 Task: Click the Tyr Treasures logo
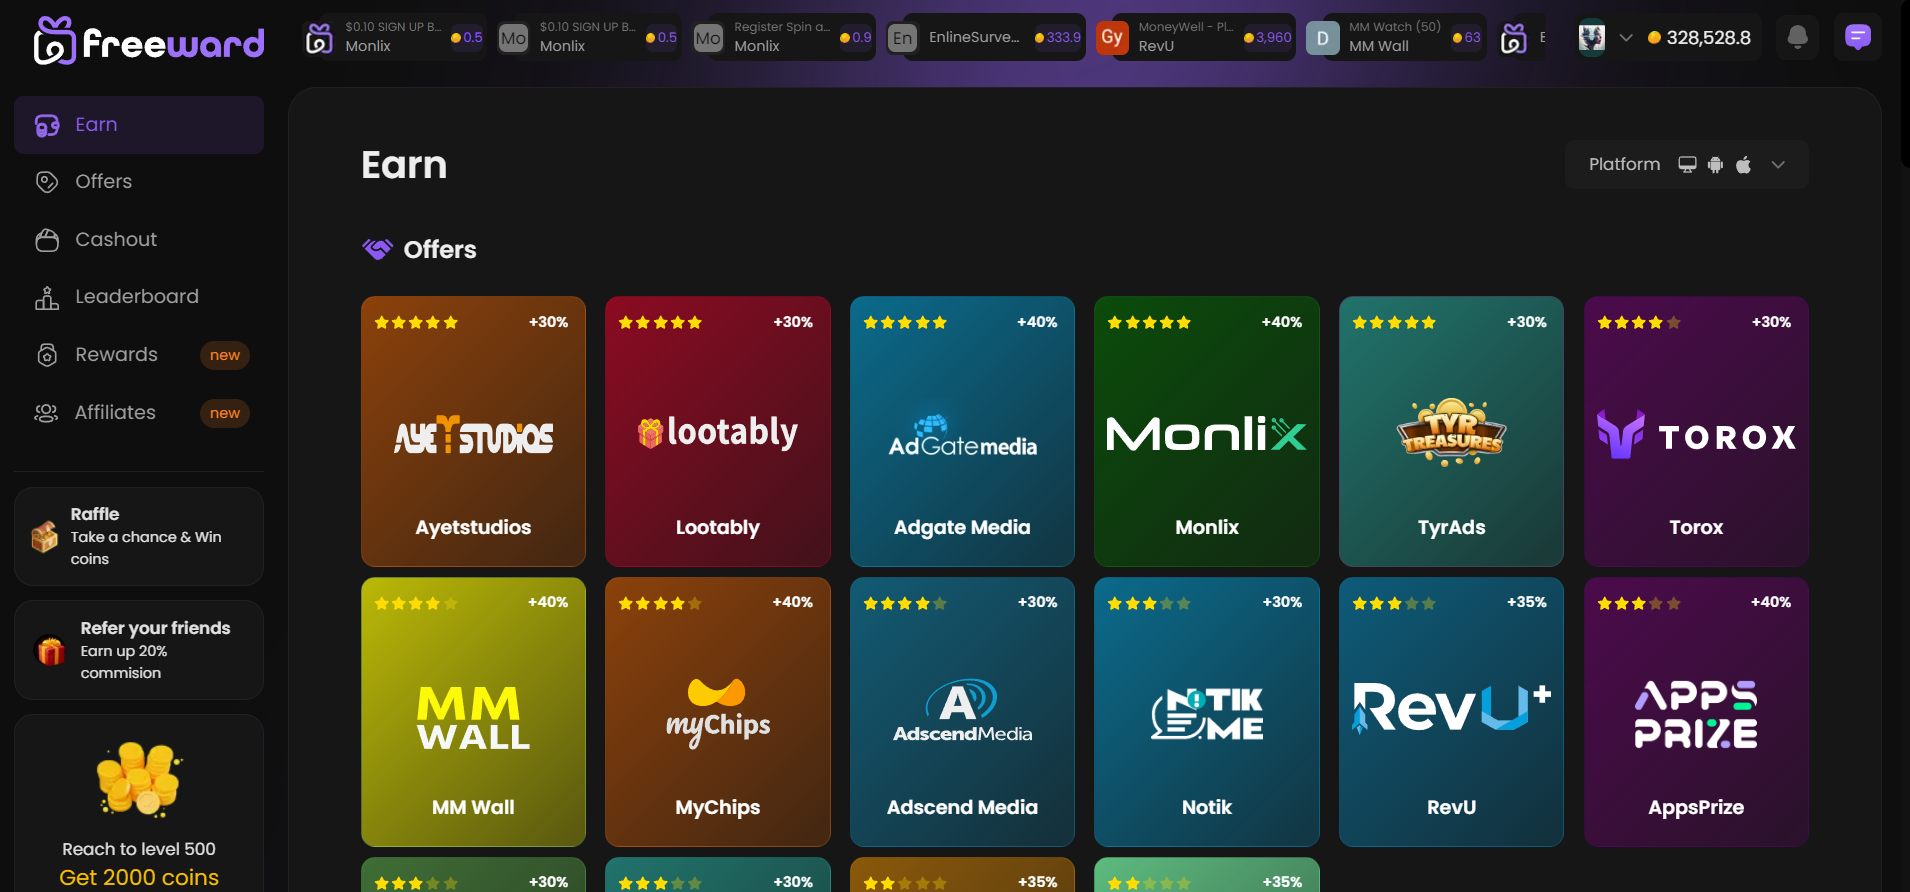point(1451,433)
